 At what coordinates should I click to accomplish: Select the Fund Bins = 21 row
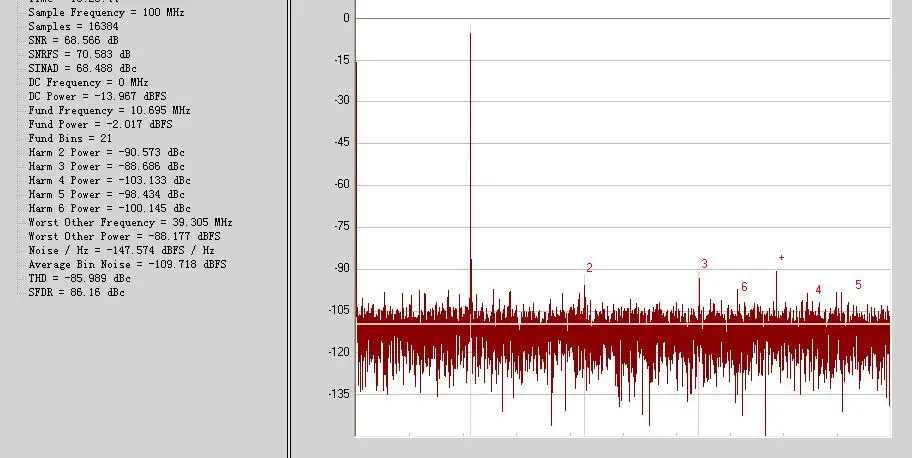click(x=70, y=138)
